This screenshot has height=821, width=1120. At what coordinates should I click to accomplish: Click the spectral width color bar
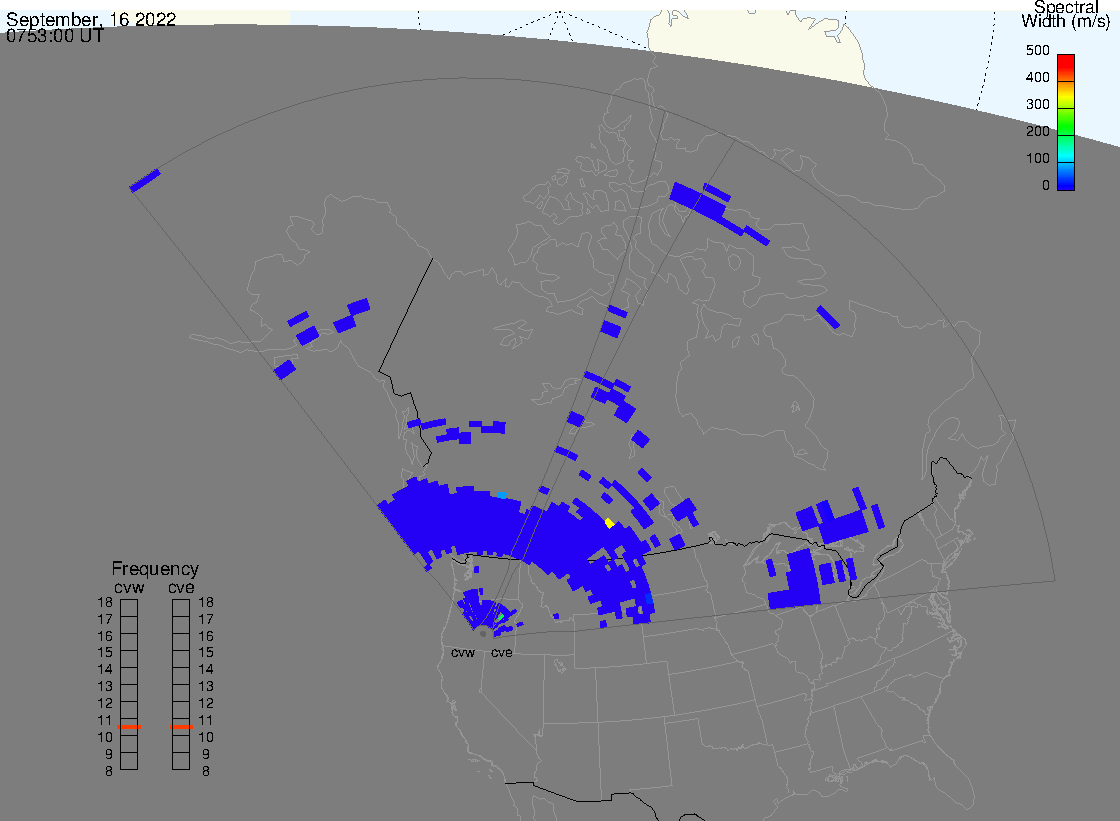(1066, 122)
